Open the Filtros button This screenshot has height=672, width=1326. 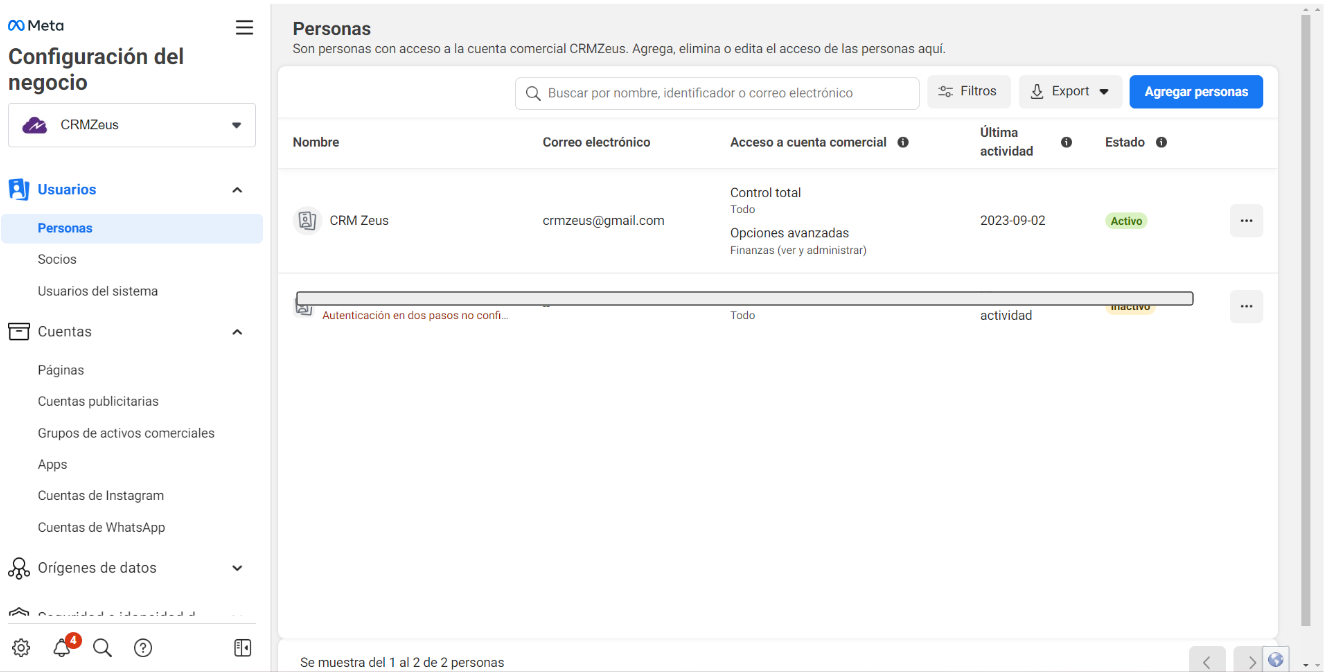(x=968, y=92)
